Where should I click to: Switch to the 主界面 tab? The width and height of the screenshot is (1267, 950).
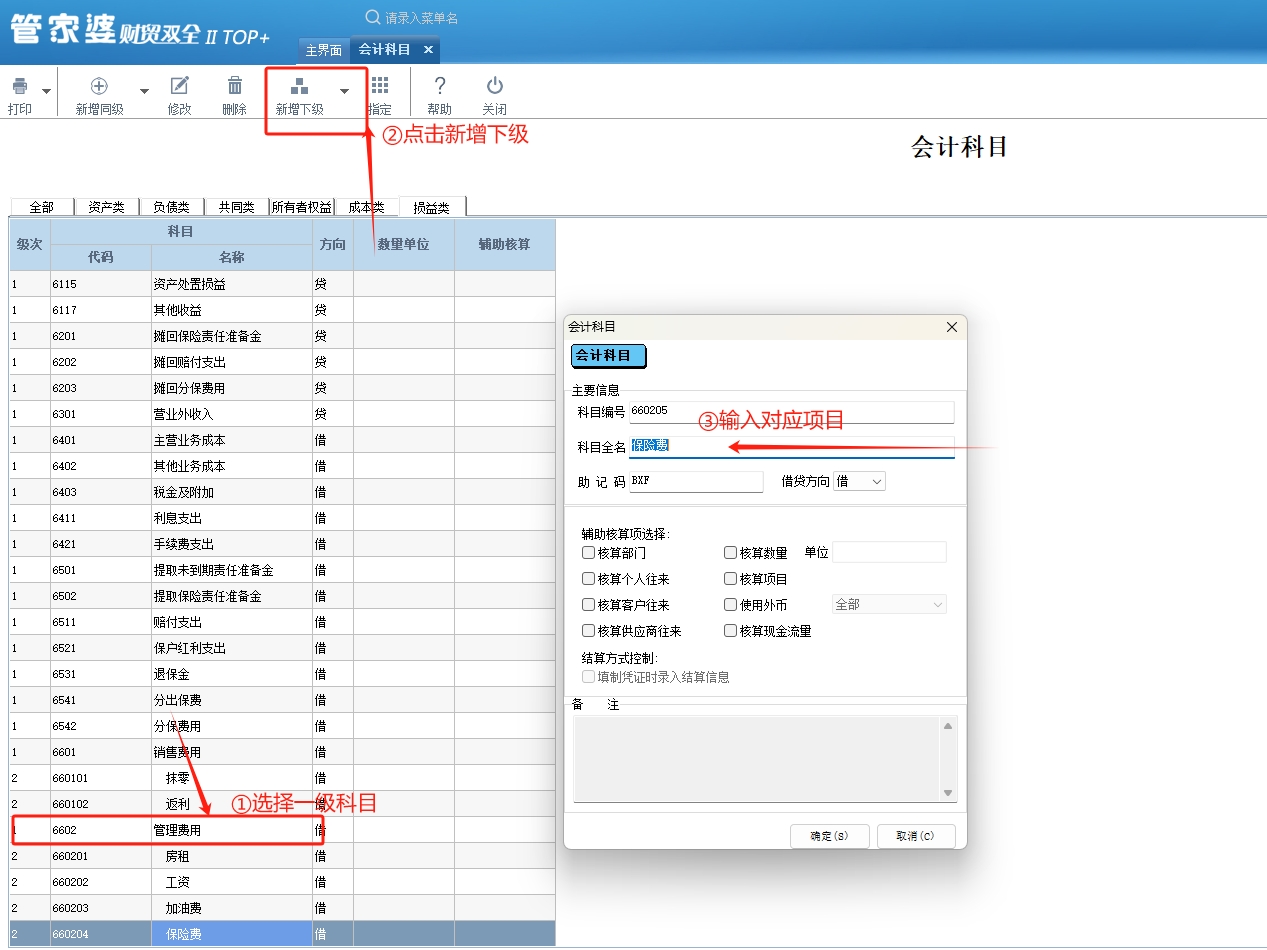[323, 49]
